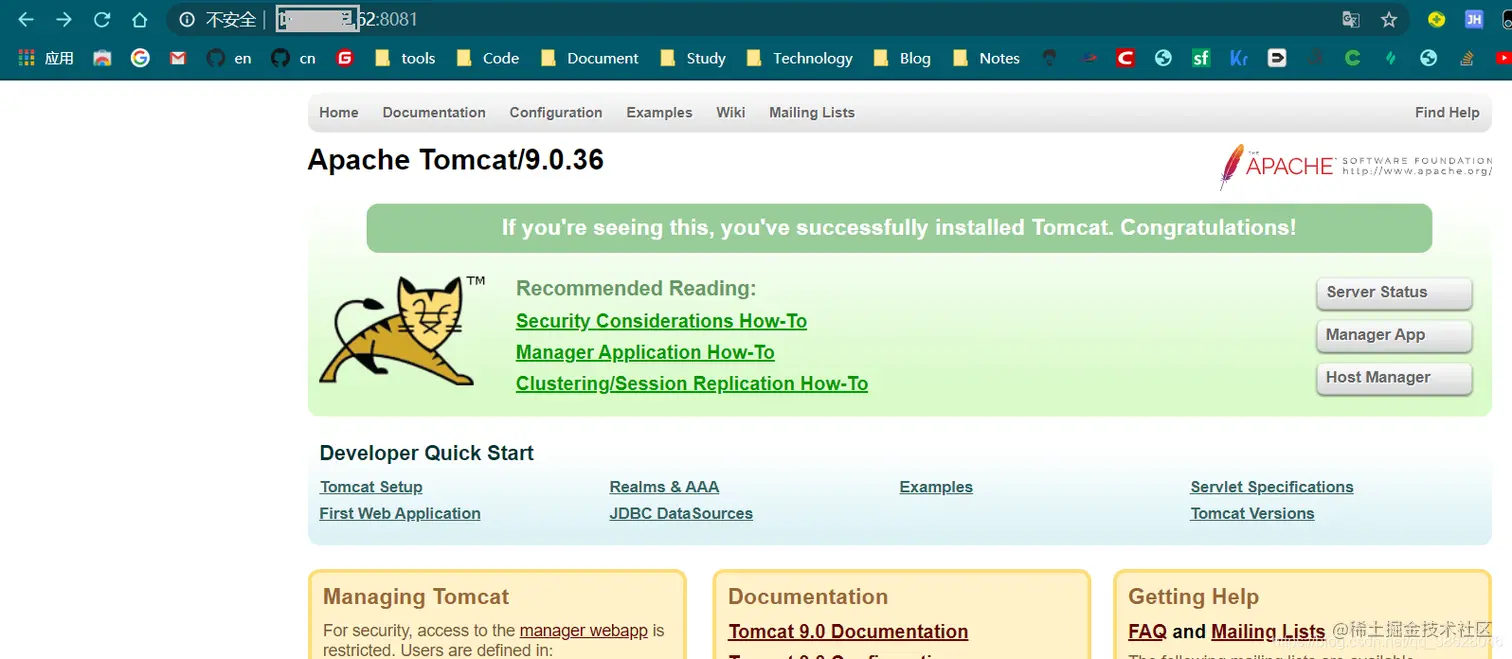Image resolution: width=1512 pixels, height=659 pixels.
Task: Click the Server Status button
Action: [1394, 293]
